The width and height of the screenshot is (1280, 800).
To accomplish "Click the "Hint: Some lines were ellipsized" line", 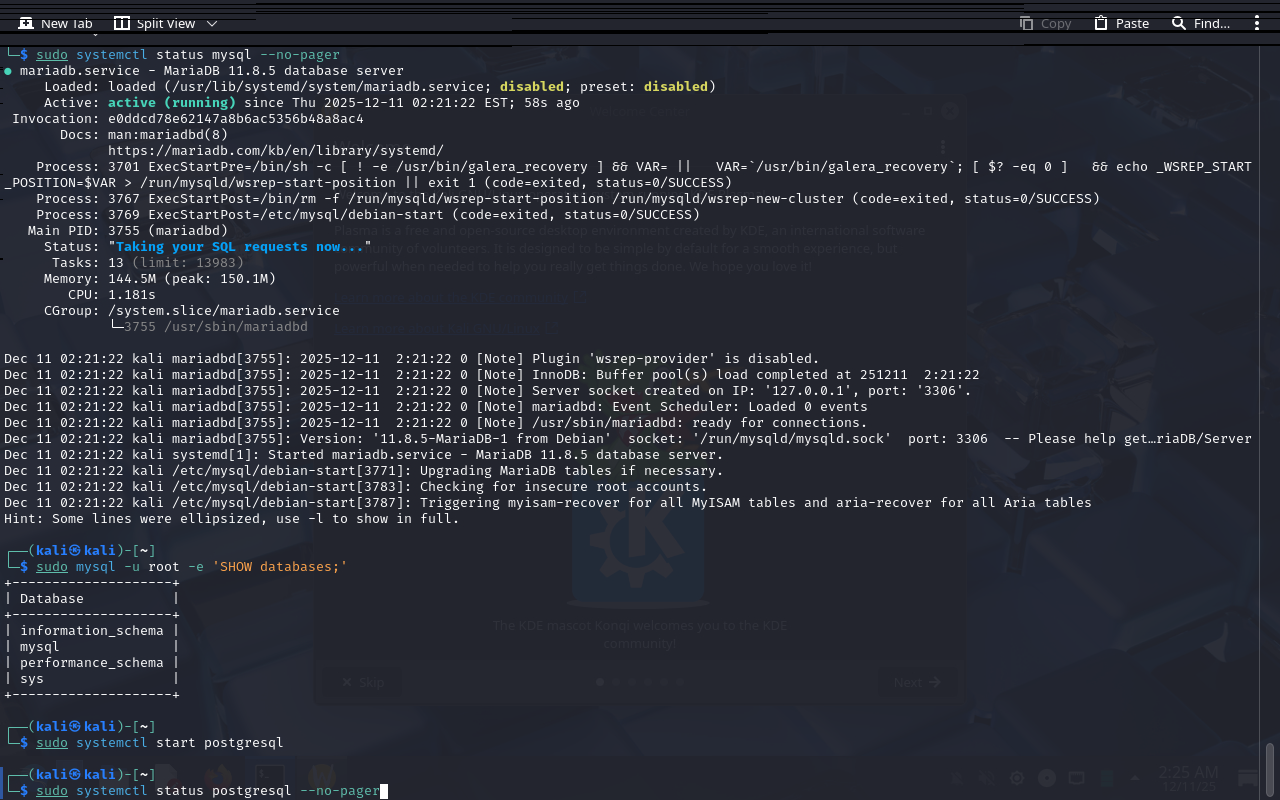I will coord(231,518).
